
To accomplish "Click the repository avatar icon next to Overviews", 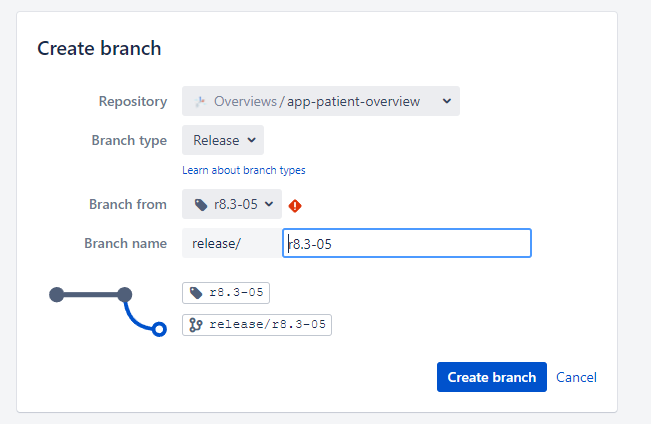I will [x=200, y=101].
